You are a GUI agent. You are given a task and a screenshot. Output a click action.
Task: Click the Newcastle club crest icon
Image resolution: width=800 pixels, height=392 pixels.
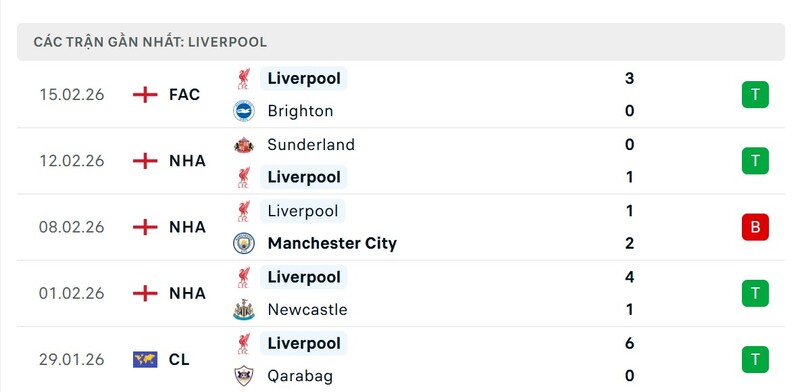[x=244, y=310]
